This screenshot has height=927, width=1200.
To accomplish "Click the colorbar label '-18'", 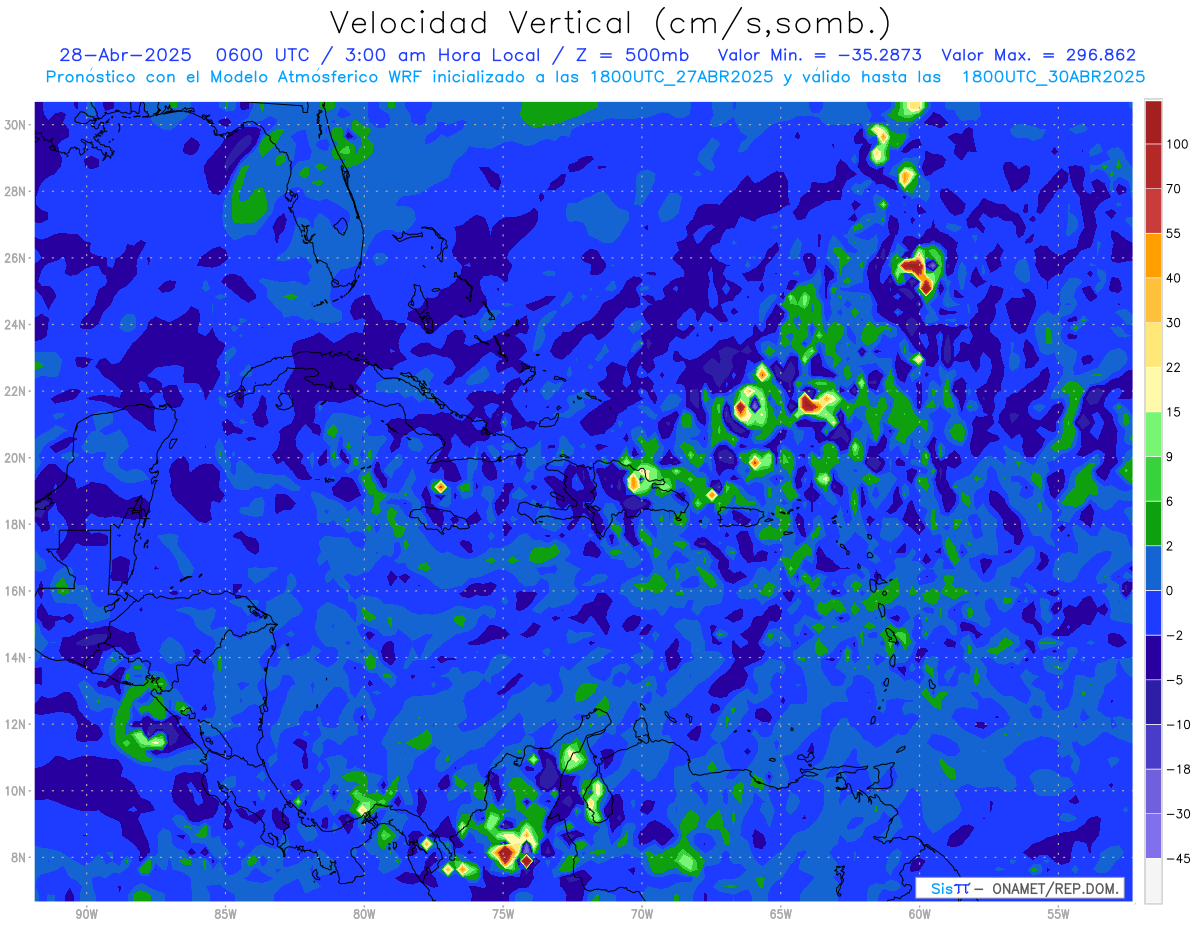I will (x=1177, y=768).
